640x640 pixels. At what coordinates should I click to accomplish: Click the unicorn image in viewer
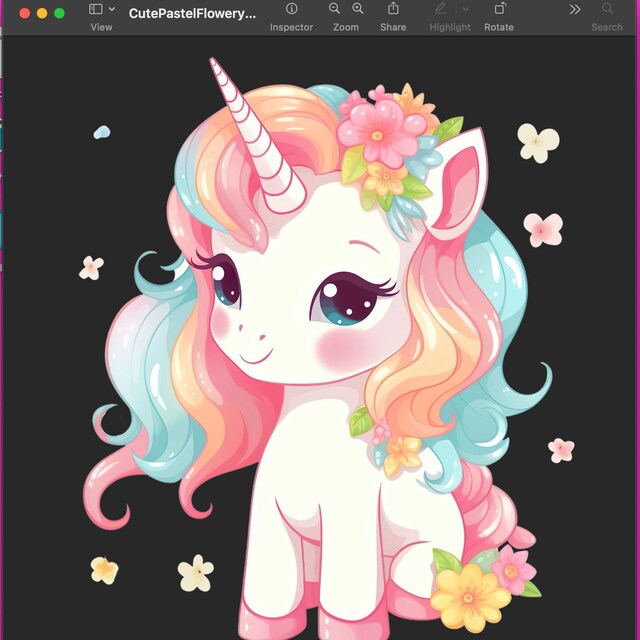point(318,347)
